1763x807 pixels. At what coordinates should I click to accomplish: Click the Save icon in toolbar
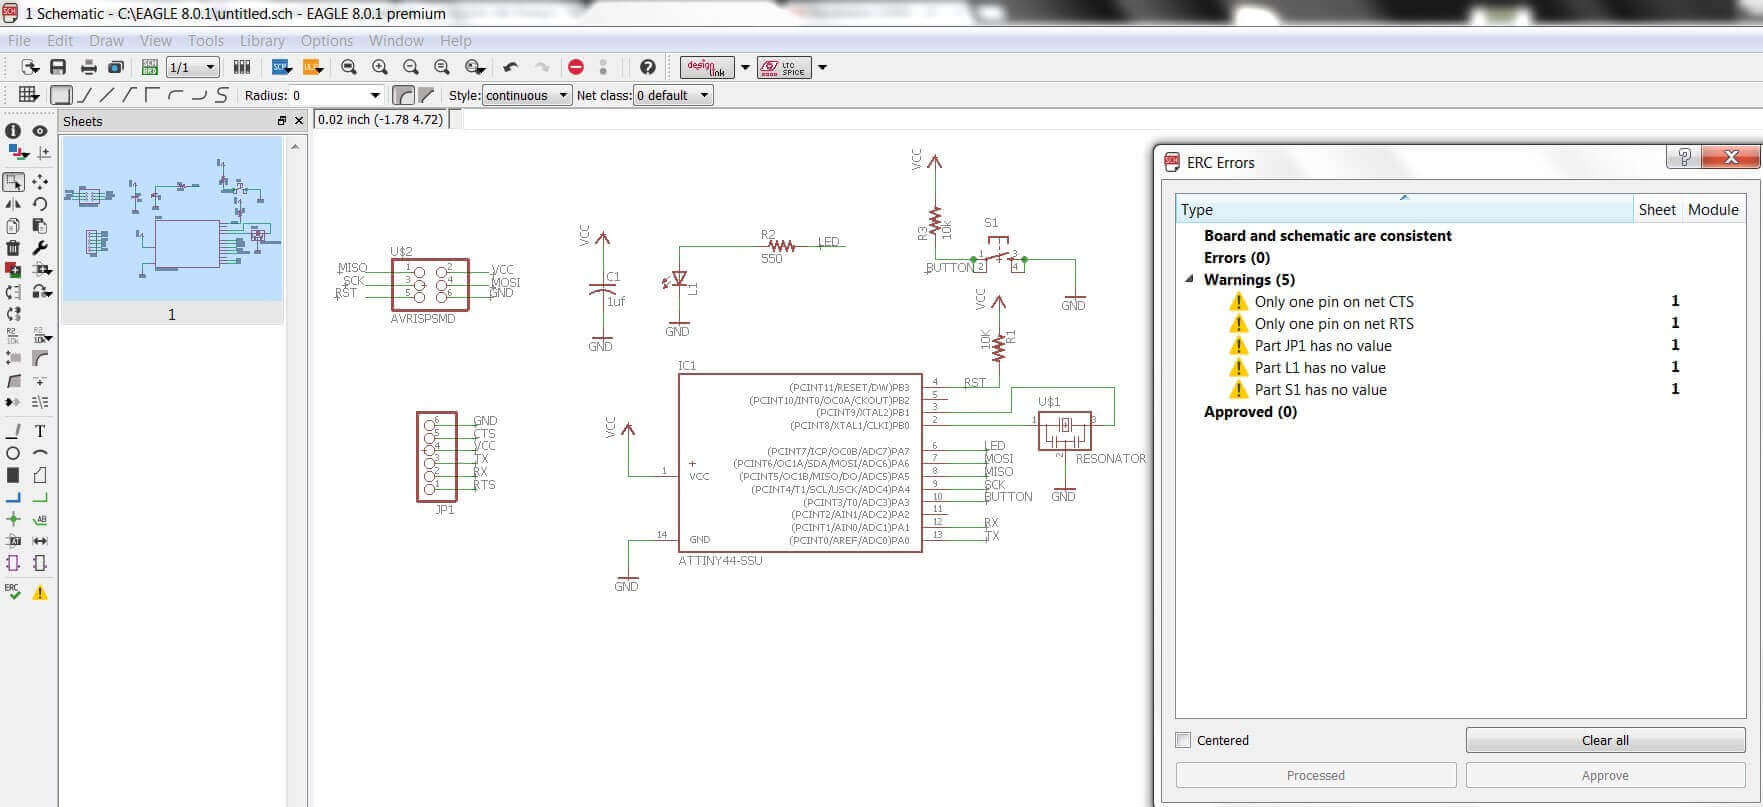[x=58, y=67]
